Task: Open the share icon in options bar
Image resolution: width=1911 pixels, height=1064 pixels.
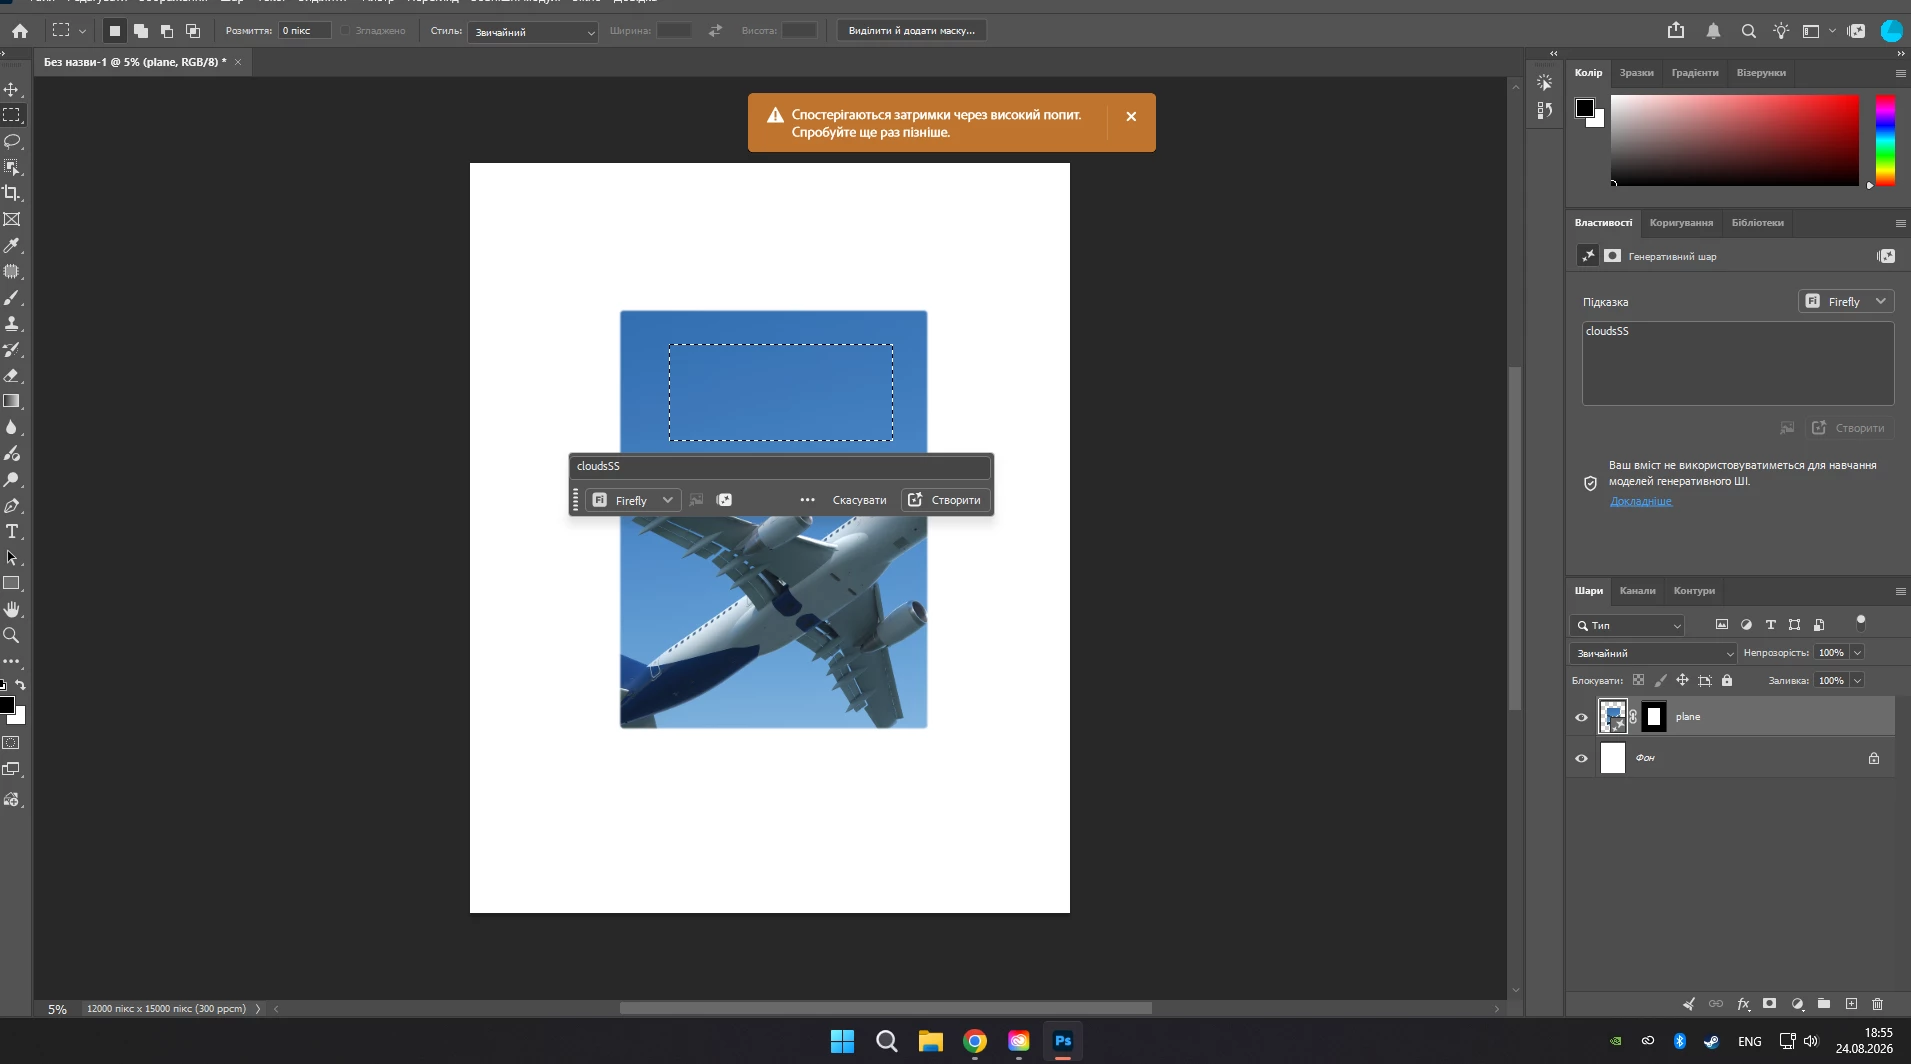Action: [1676, 31]
